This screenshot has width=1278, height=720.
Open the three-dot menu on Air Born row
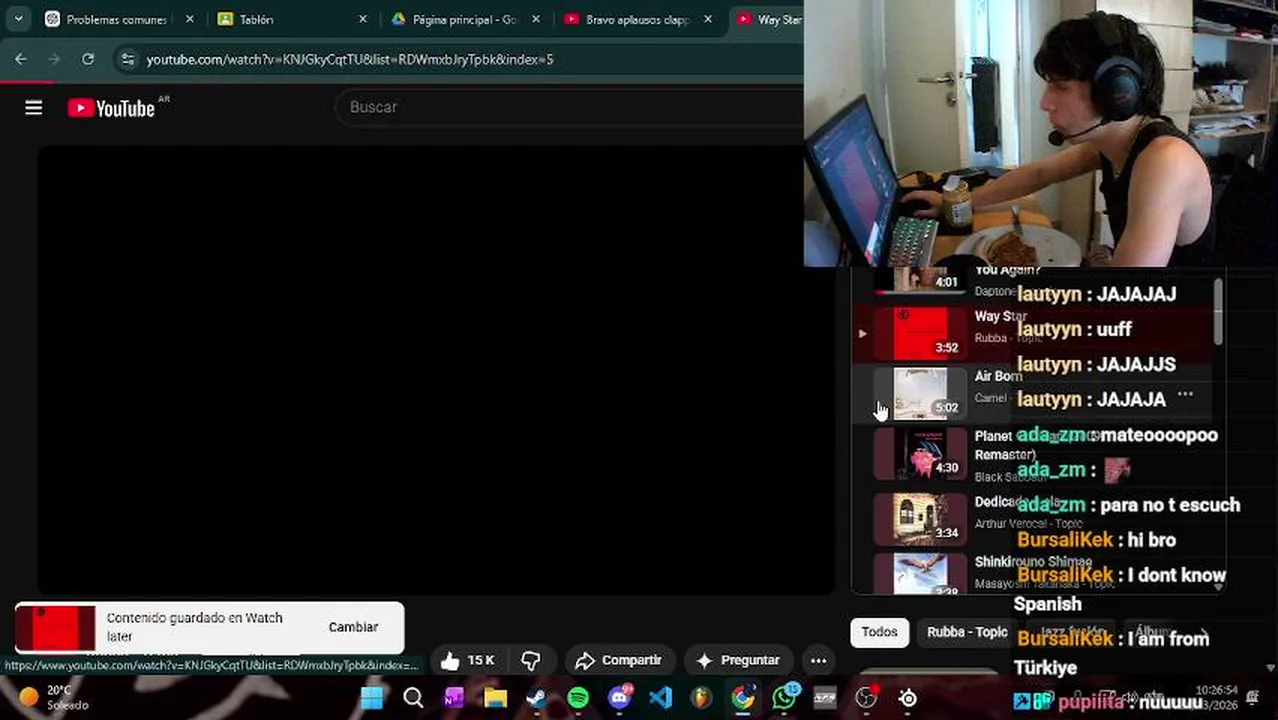[x=1185, y=394]
